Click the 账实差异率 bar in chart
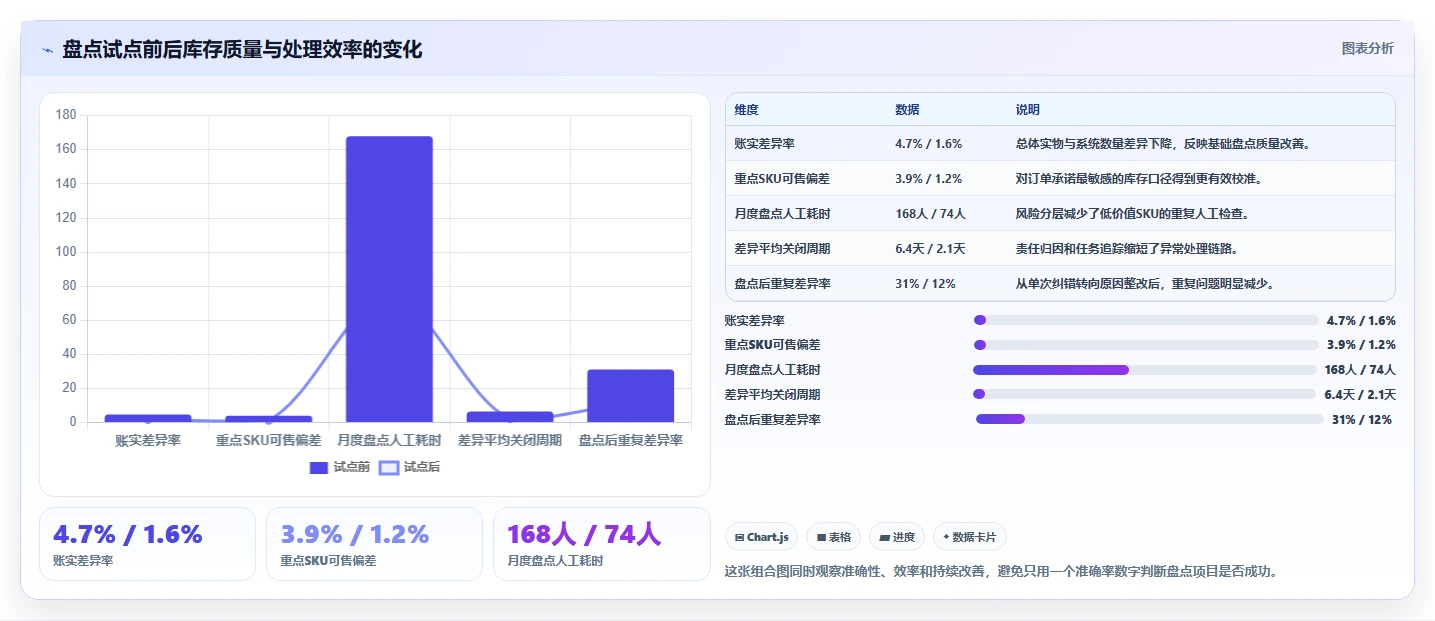 pos(148,418)
